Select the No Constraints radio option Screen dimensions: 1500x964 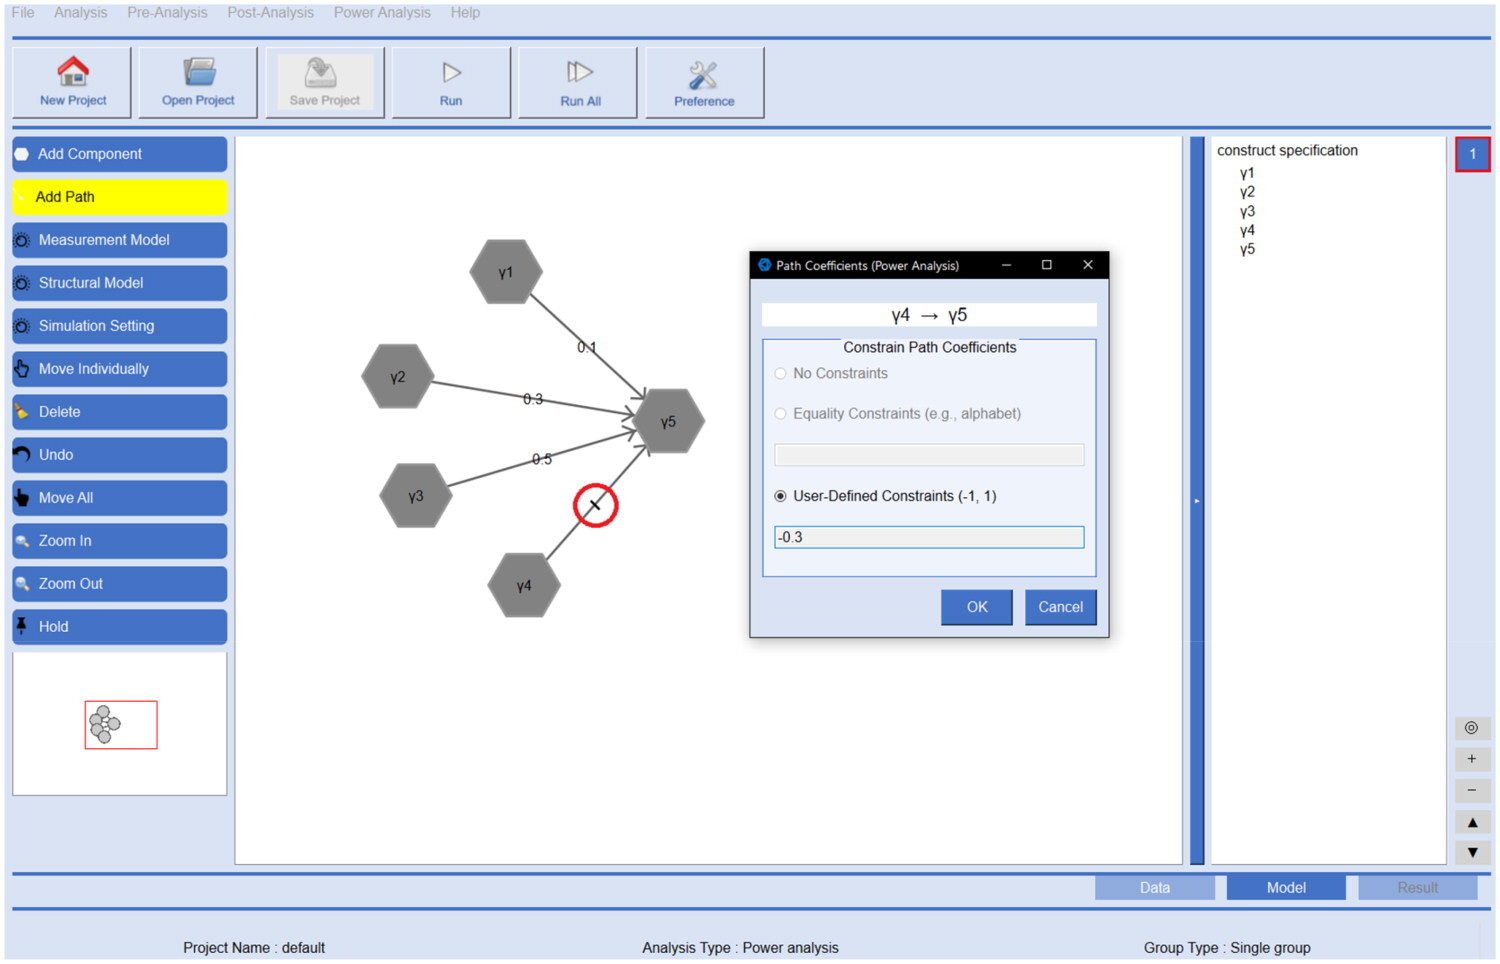781,373
